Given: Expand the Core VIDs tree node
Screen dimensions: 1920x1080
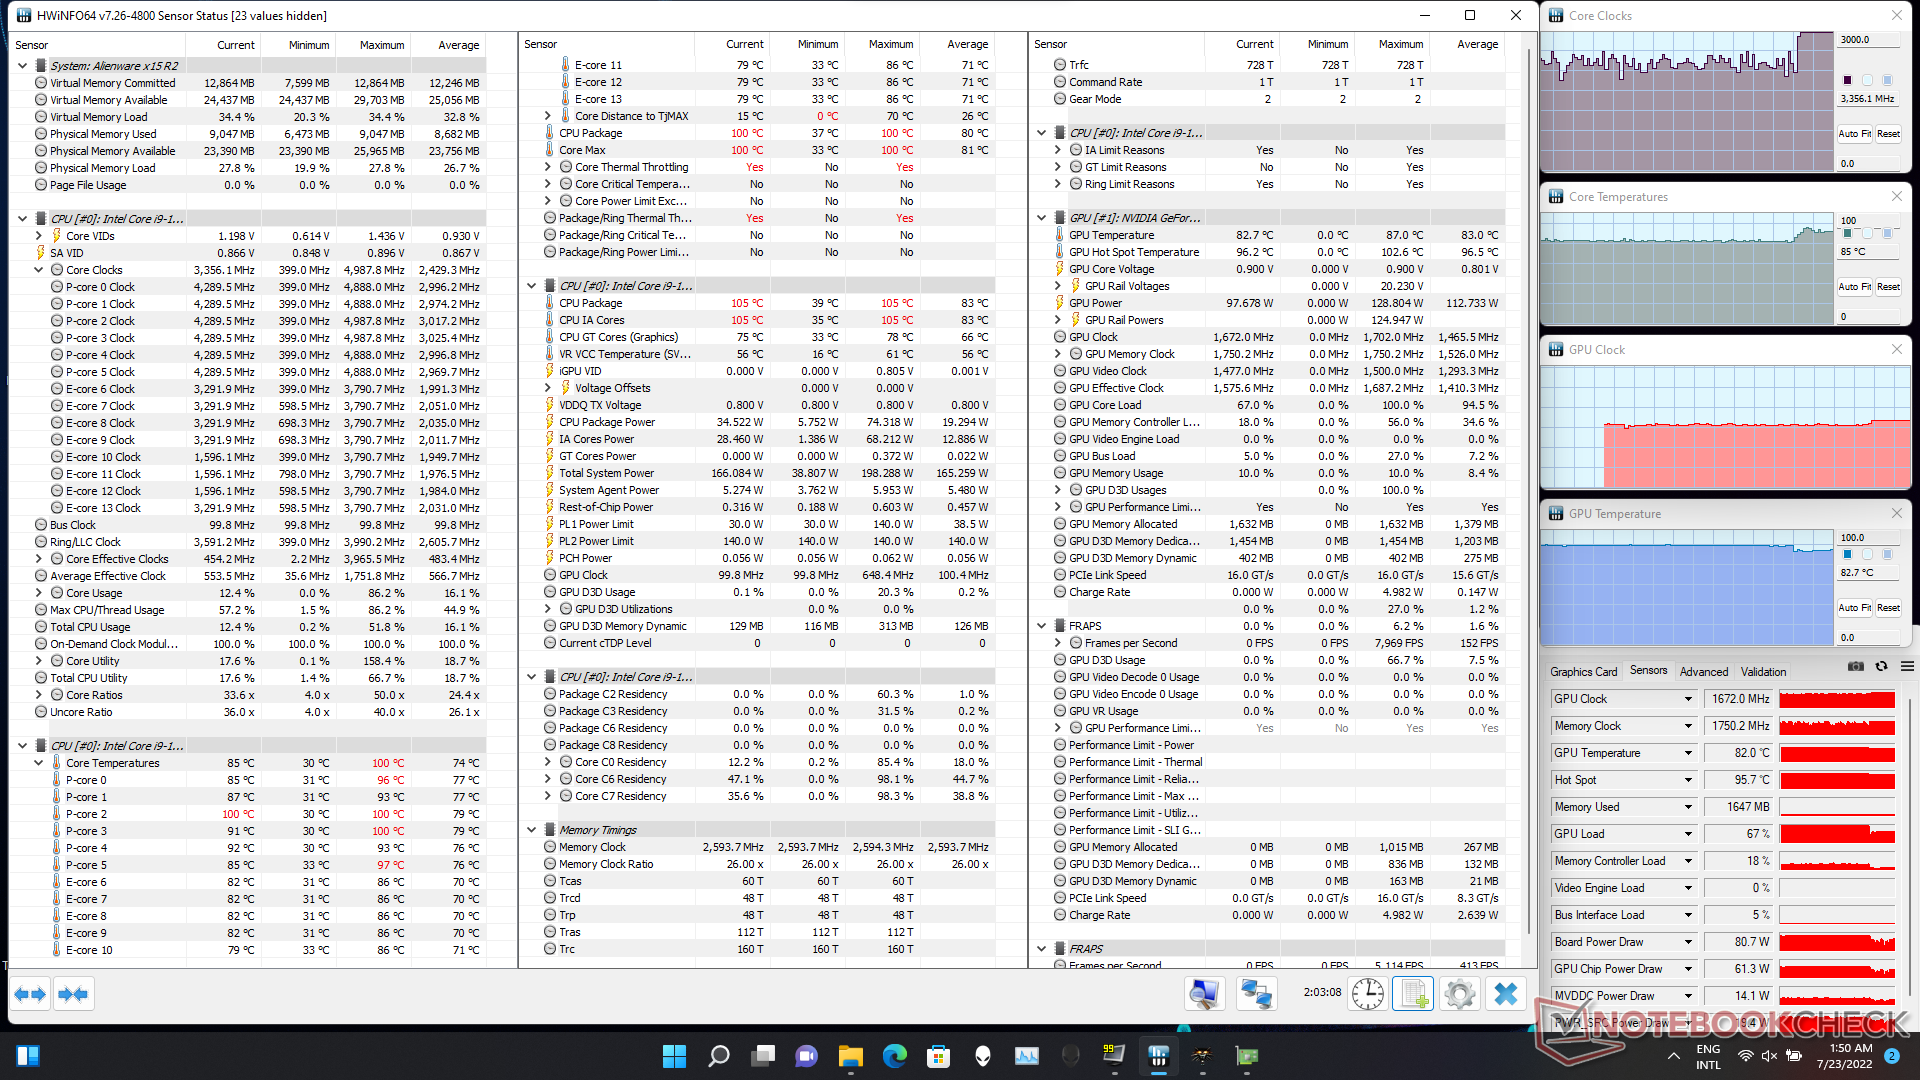Looking at the screenshot, I should tap(39, 236).
